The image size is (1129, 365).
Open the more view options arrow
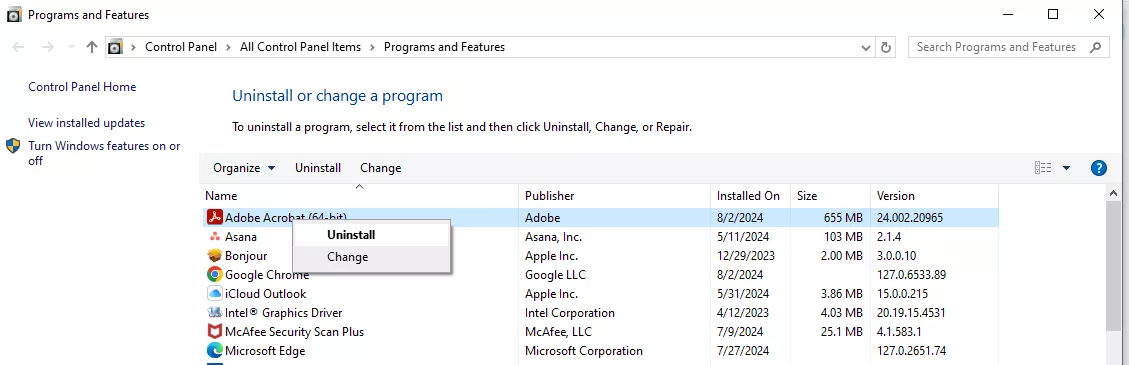1066,168
